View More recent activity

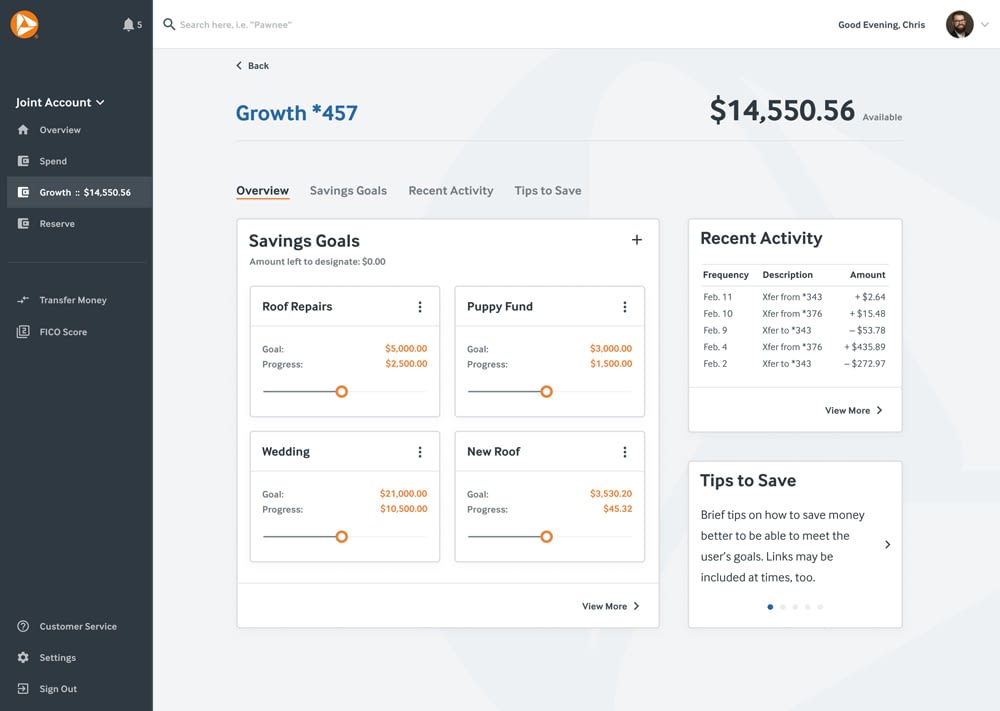853,411
